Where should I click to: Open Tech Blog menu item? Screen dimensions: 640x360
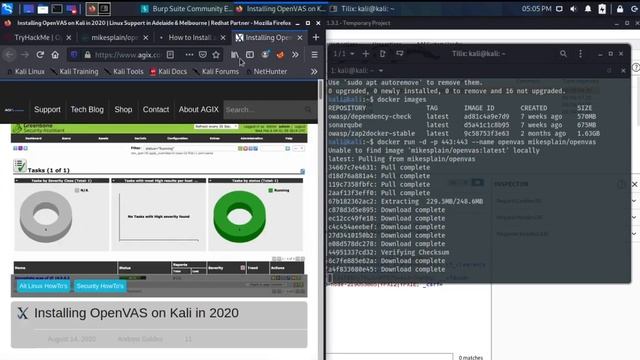[x=87, y=109]
